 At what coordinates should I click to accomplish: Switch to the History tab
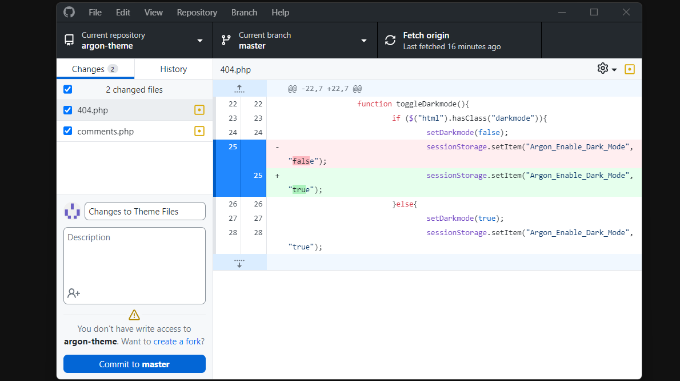(173, 69)
